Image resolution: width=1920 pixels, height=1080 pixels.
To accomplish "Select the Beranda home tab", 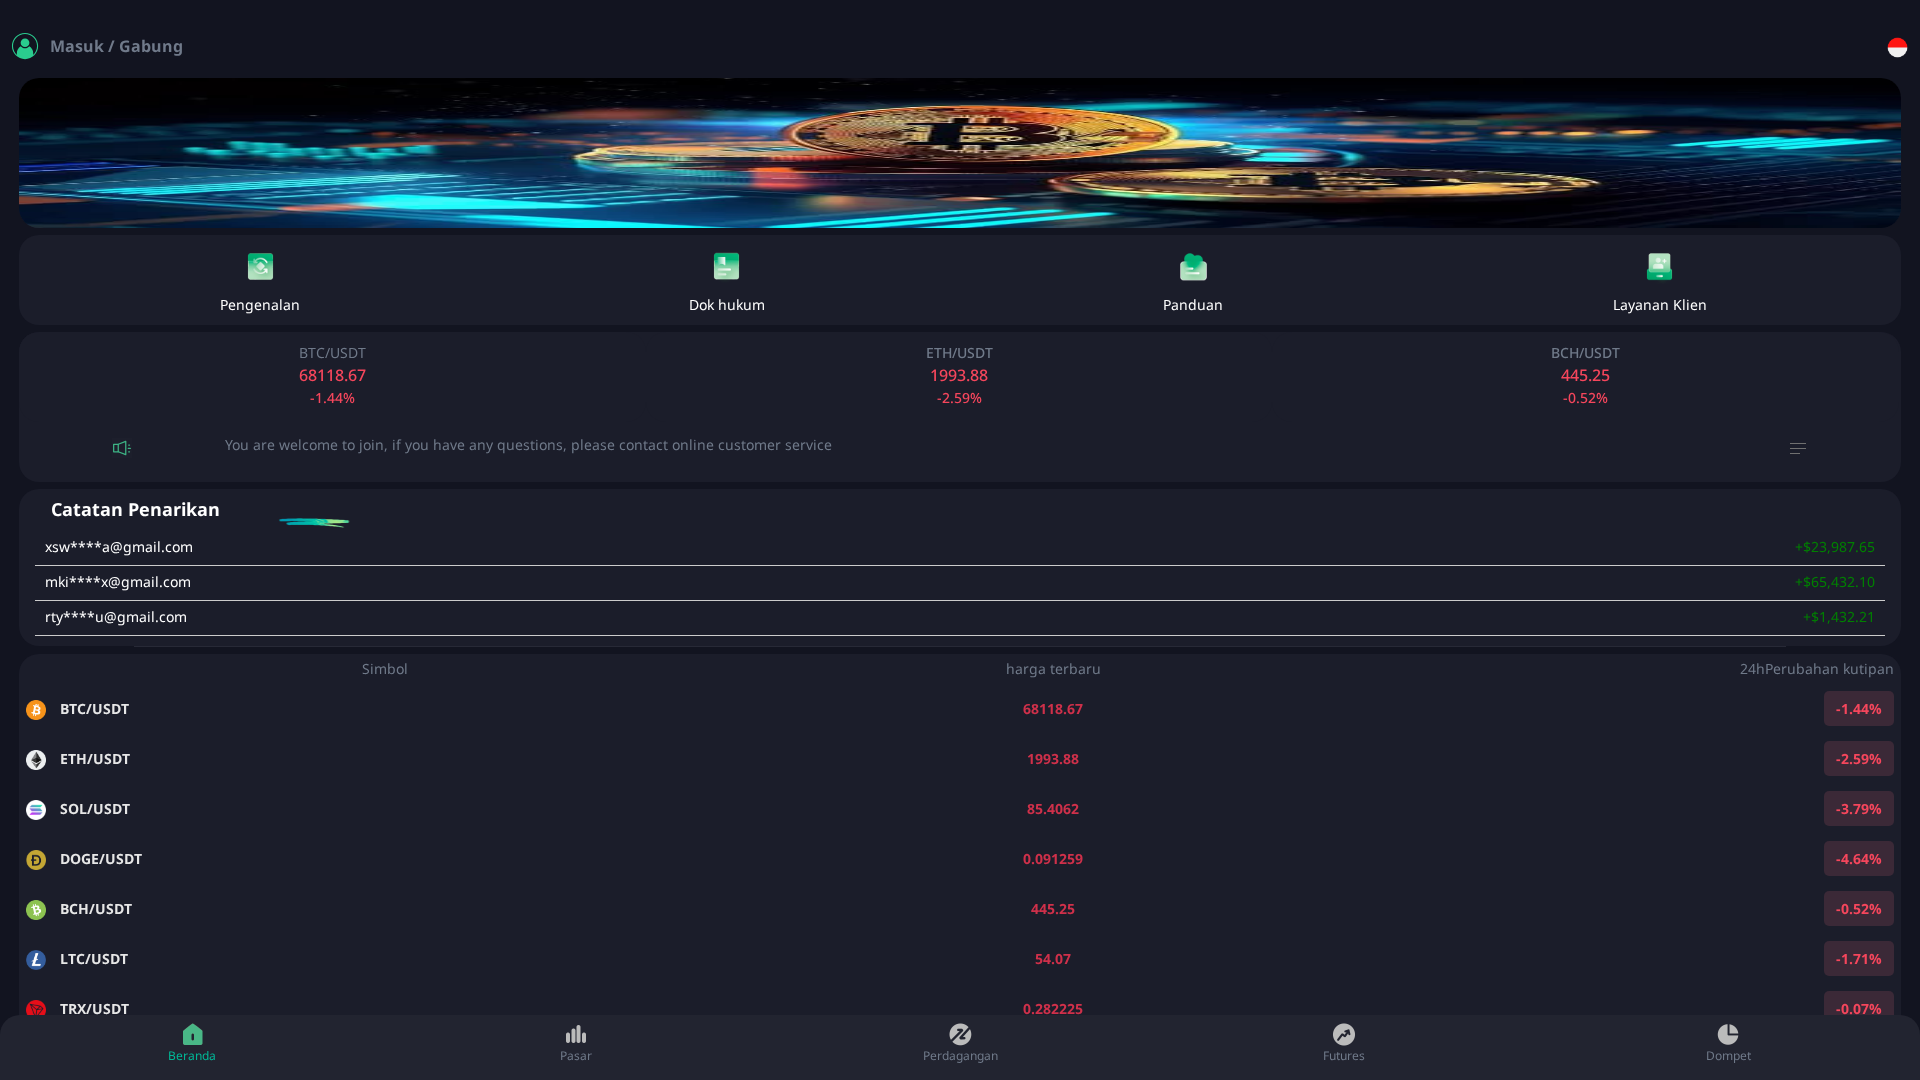I will [192, 1042].
